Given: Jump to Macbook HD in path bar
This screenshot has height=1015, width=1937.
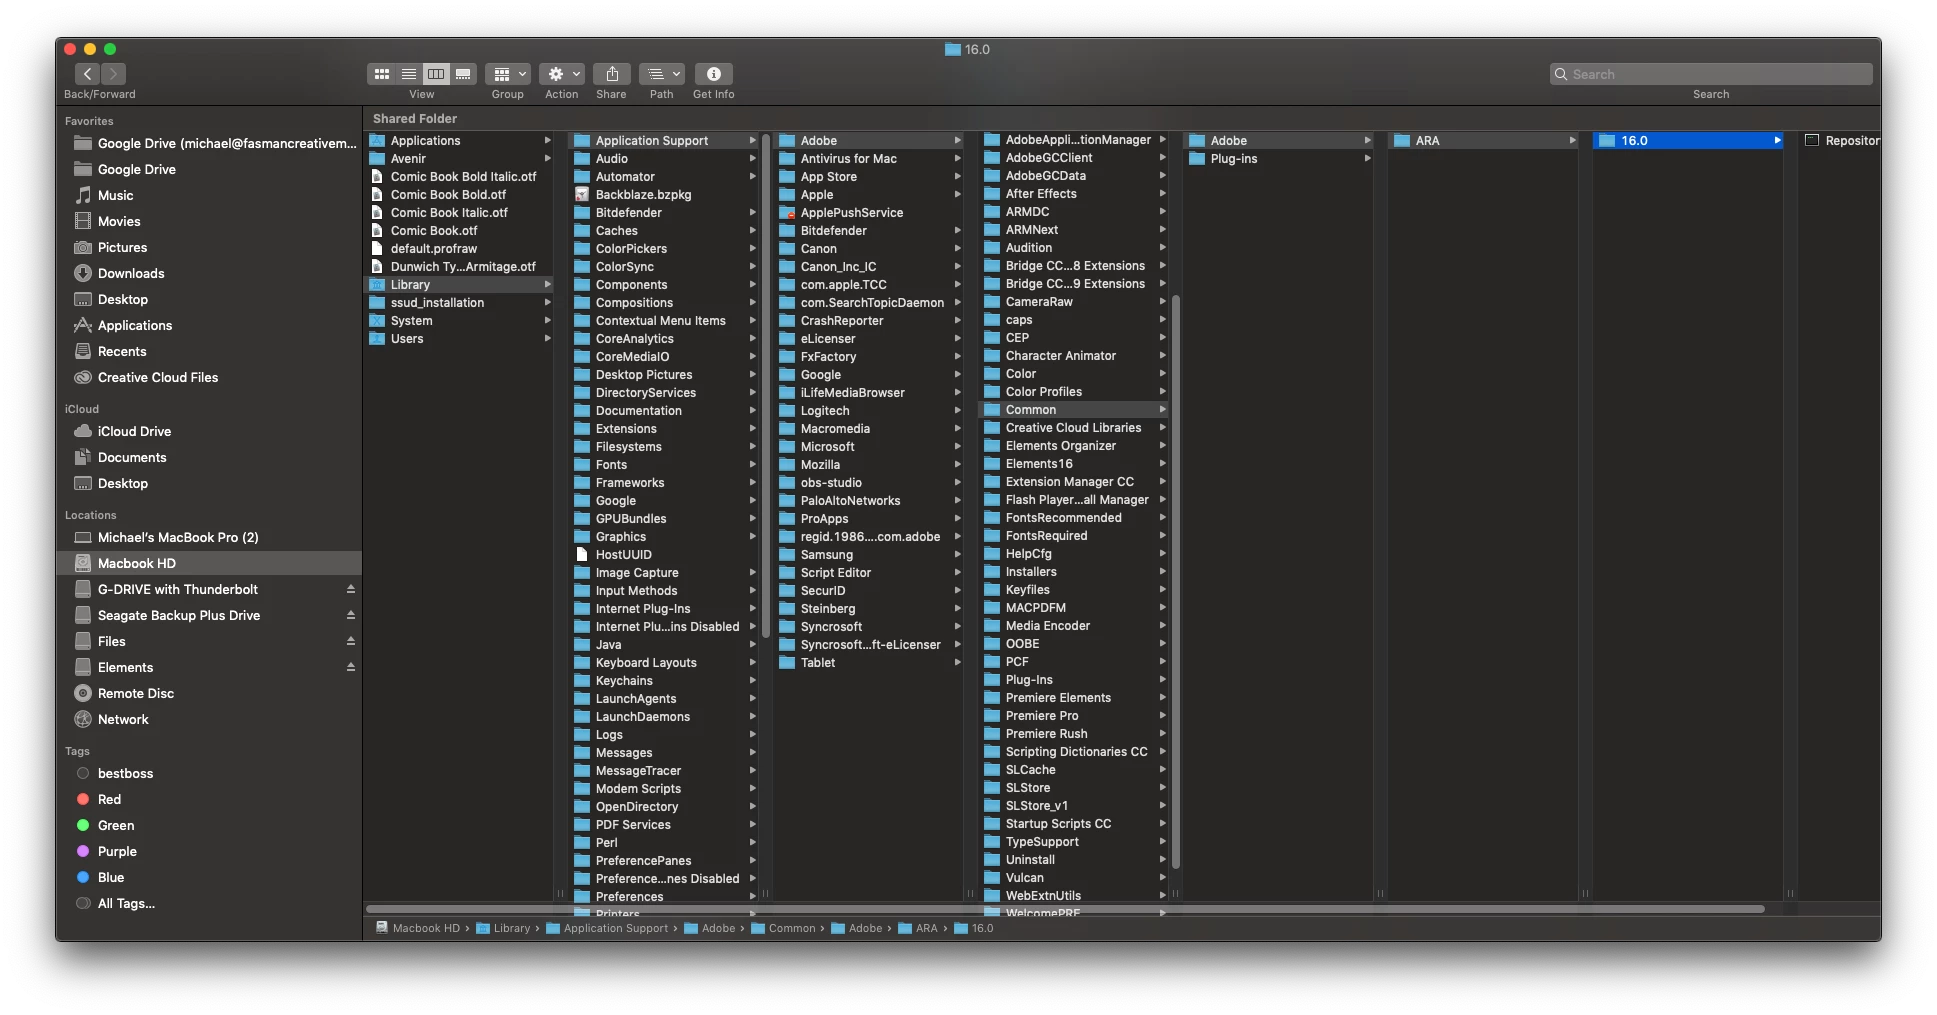Looking at the screenshot, I should pos(418,928).
